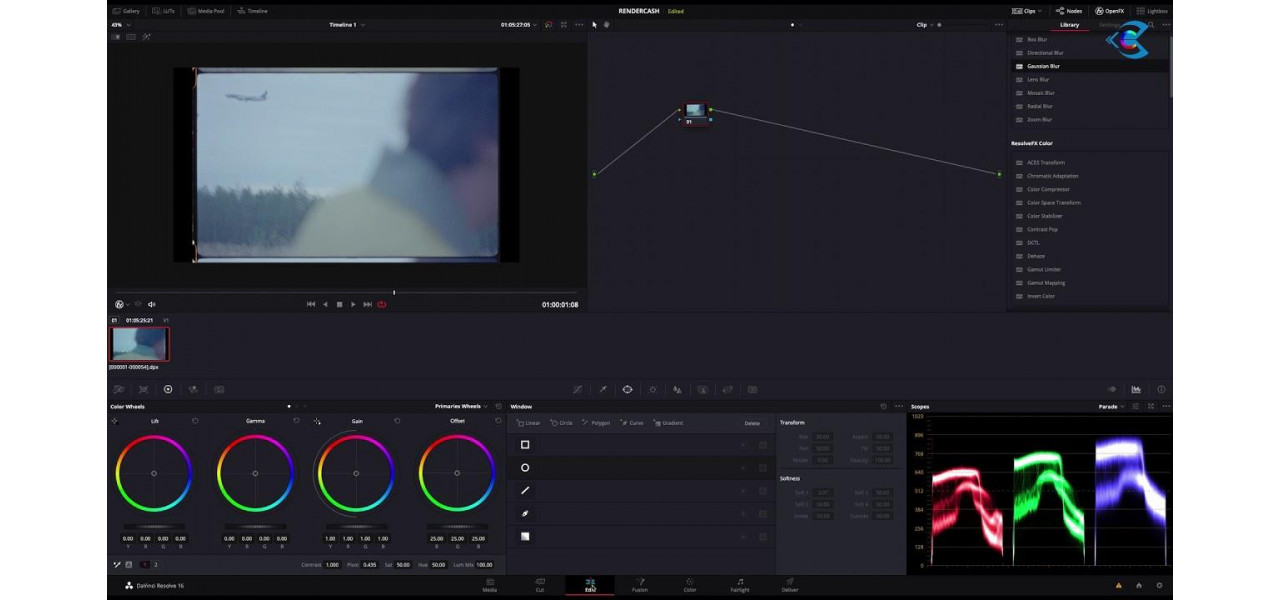Reset the Lift color wheel

point(195,421)
